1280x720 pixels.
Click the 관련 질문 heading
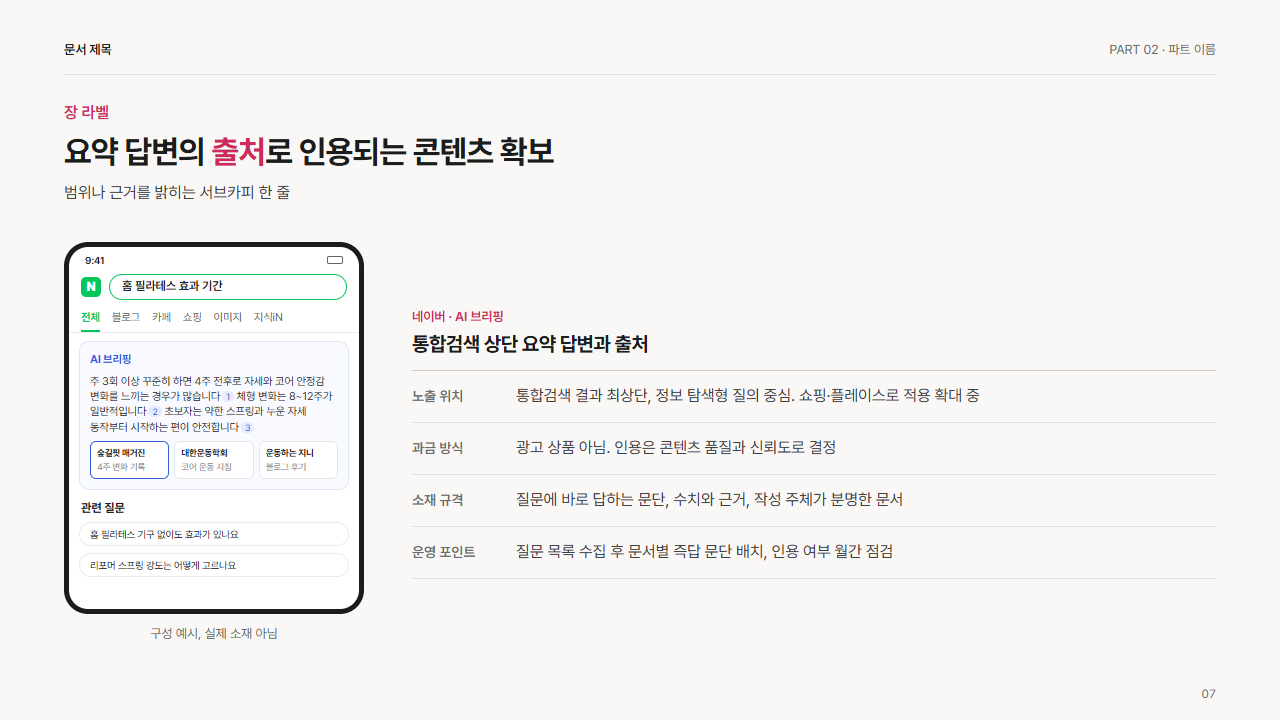click(x=103, y=507)
